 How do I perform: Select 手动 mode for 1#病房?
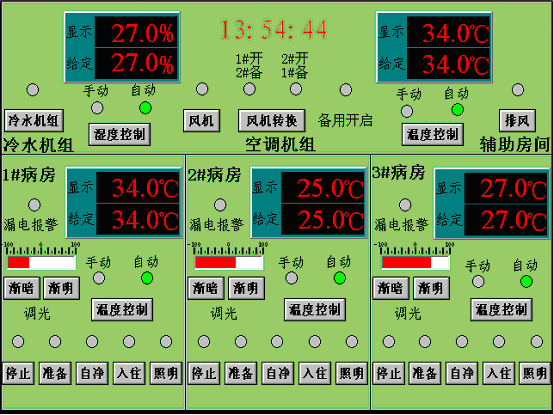point(99,278)
